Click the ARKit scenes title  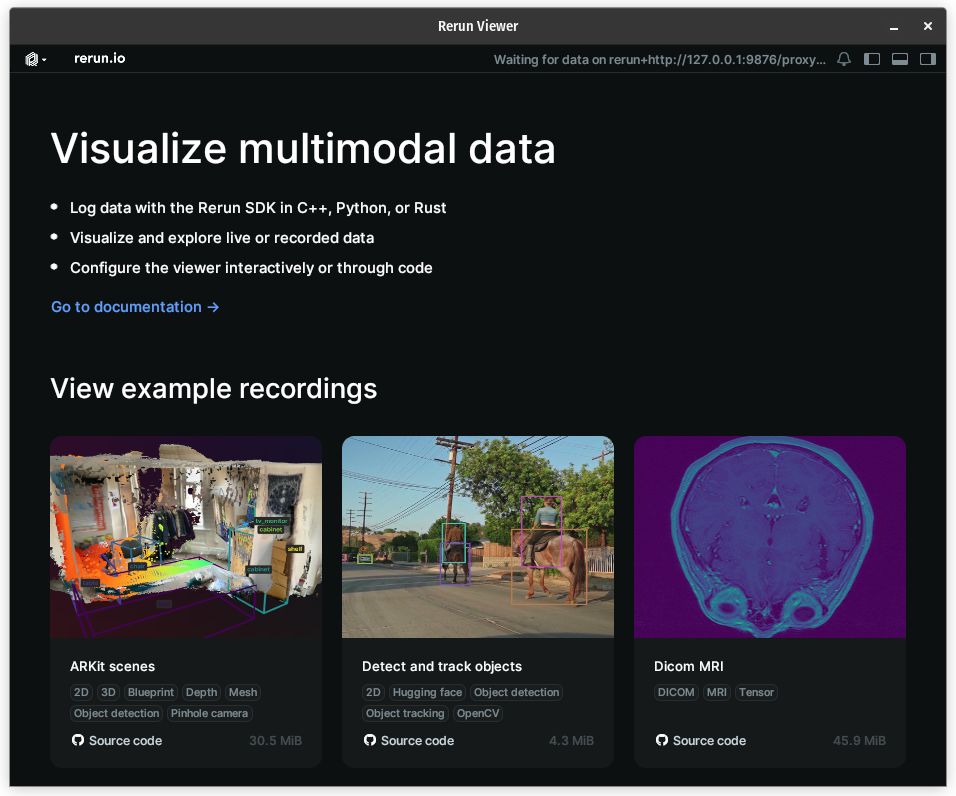pos(113,666)
